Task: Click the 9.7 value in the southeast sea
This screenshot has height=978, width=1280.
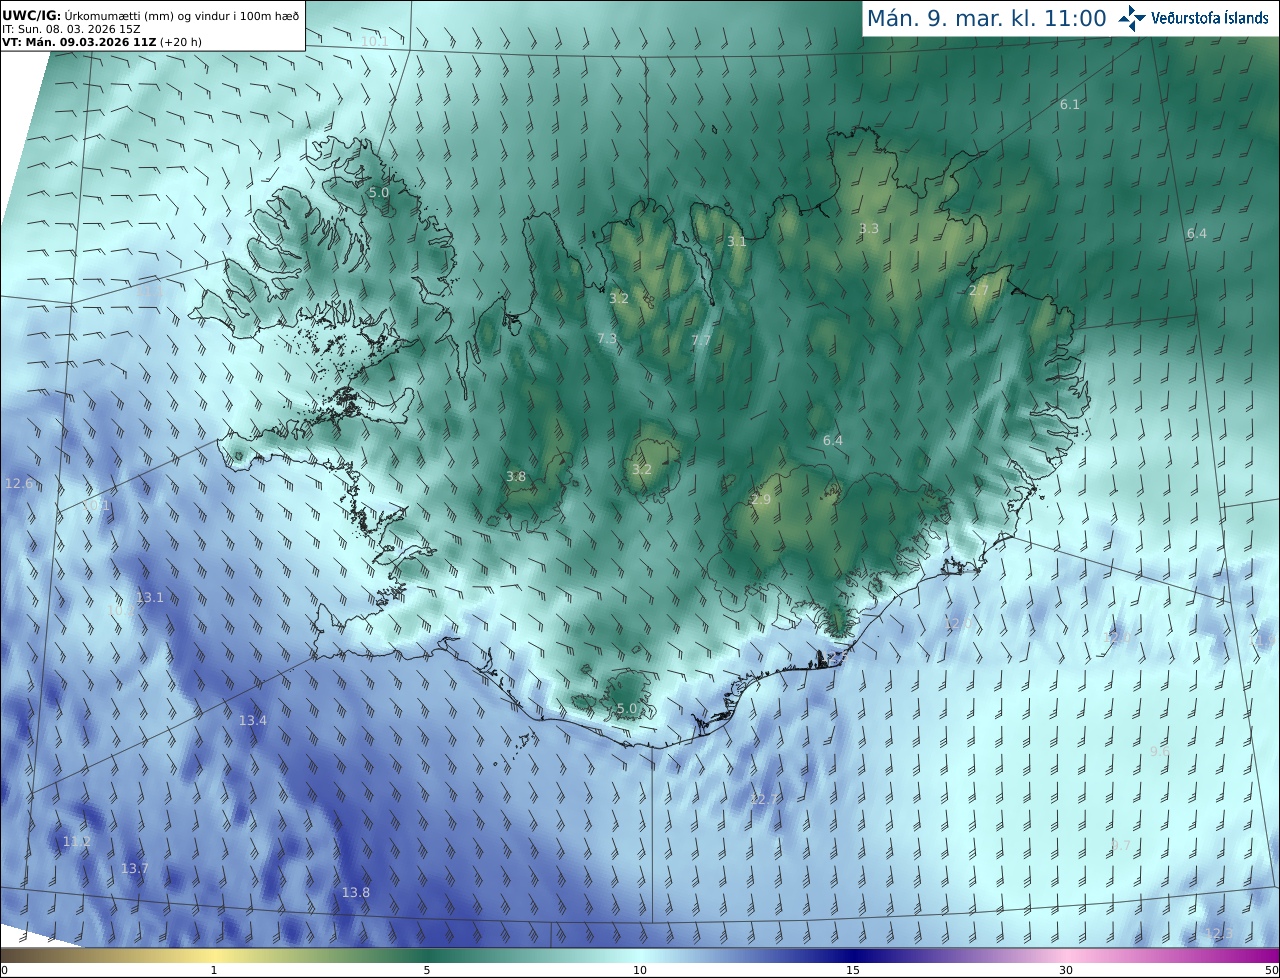Action: [1121, 846]
